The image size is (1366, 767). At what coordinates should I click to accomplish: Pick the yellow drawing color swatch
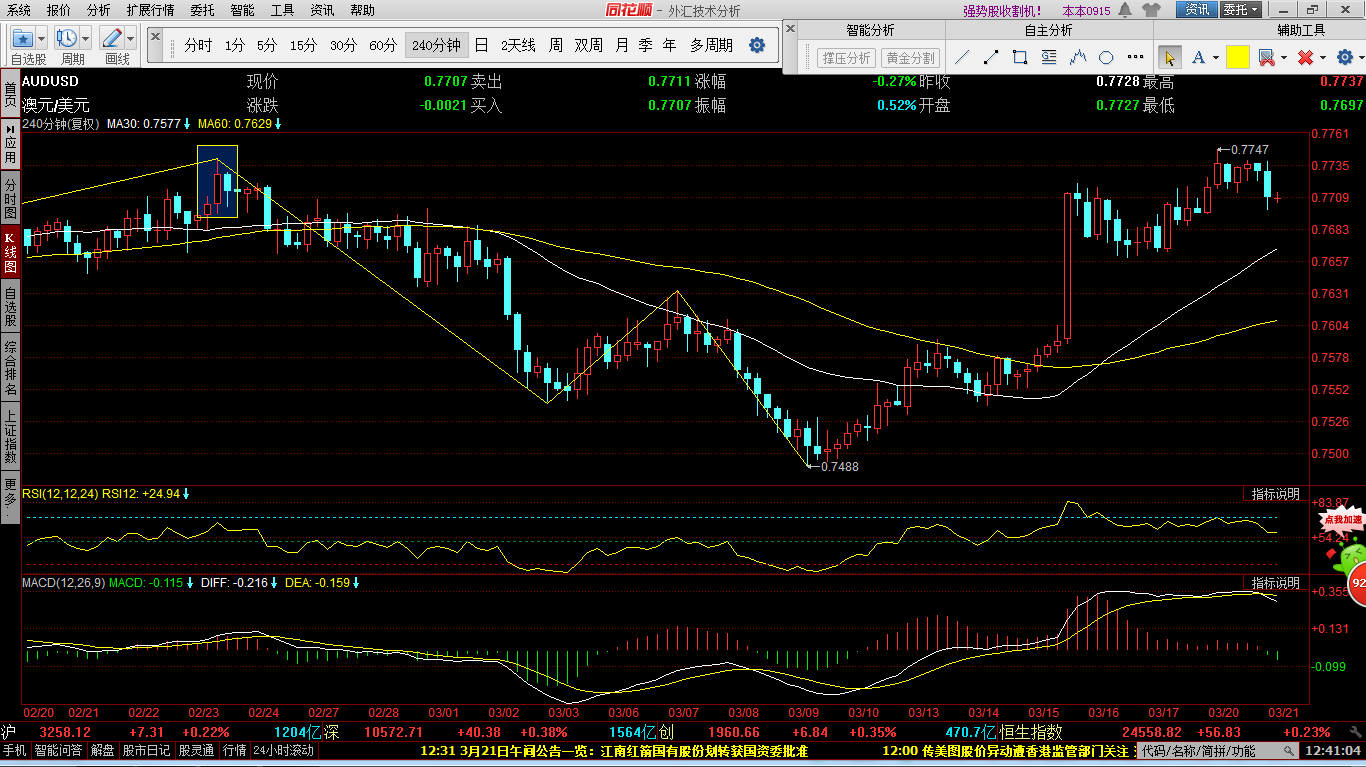pos(1238,57)
